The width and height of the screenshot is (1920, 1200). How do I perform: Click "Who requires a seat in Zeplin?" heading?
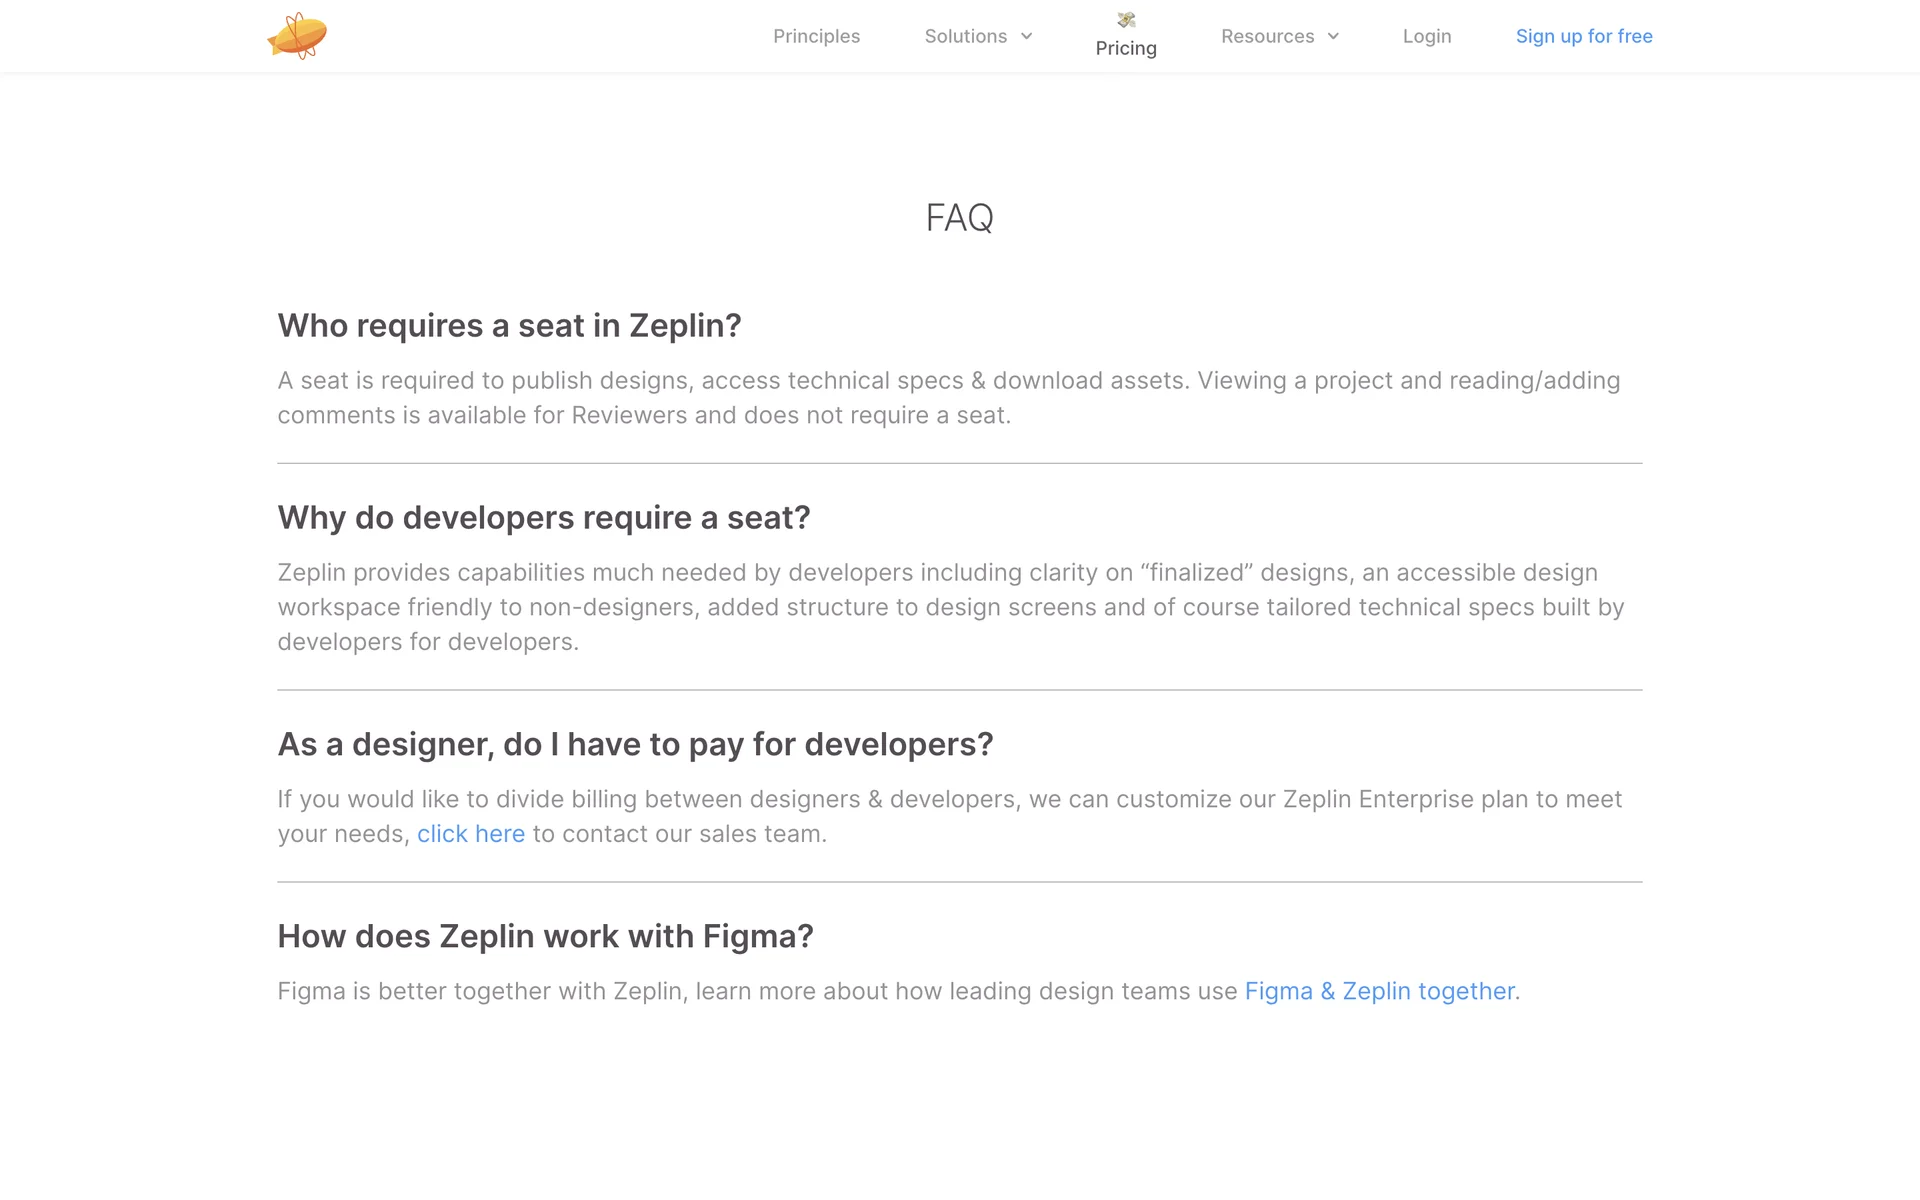[509, 326]
